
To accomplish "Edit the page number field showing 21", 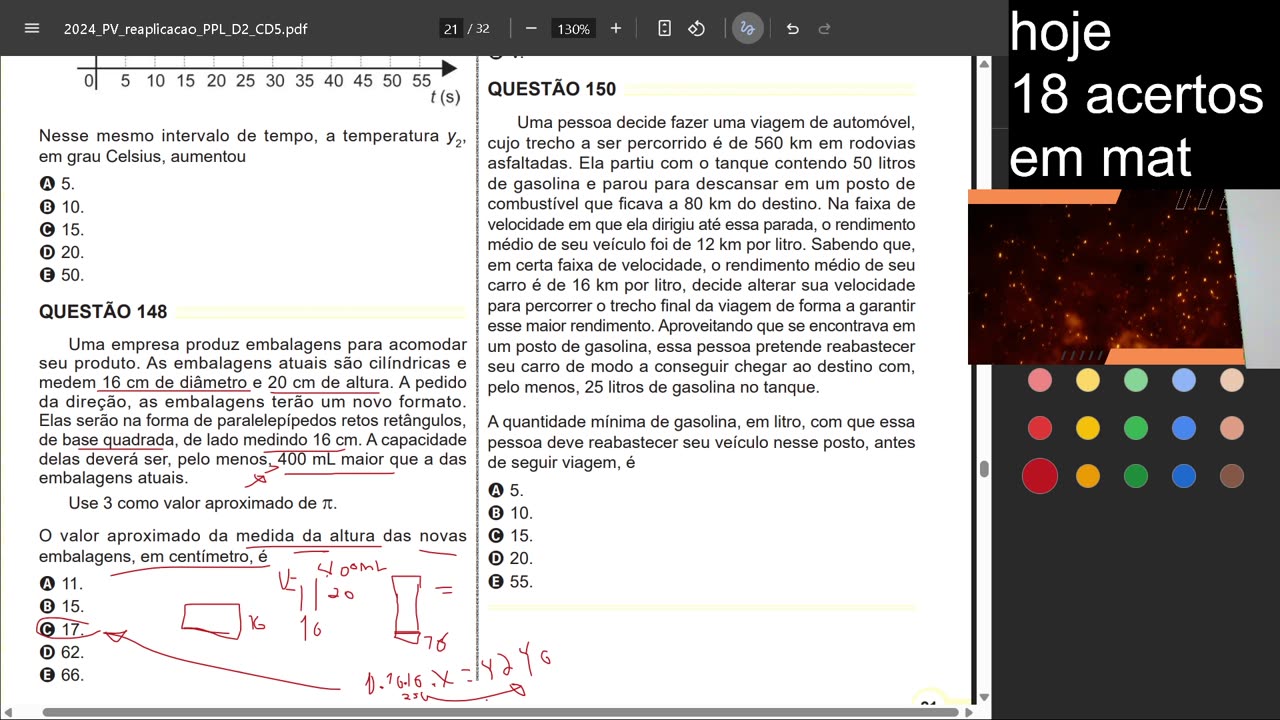I will pyautogui.click(x=451, y=28).
